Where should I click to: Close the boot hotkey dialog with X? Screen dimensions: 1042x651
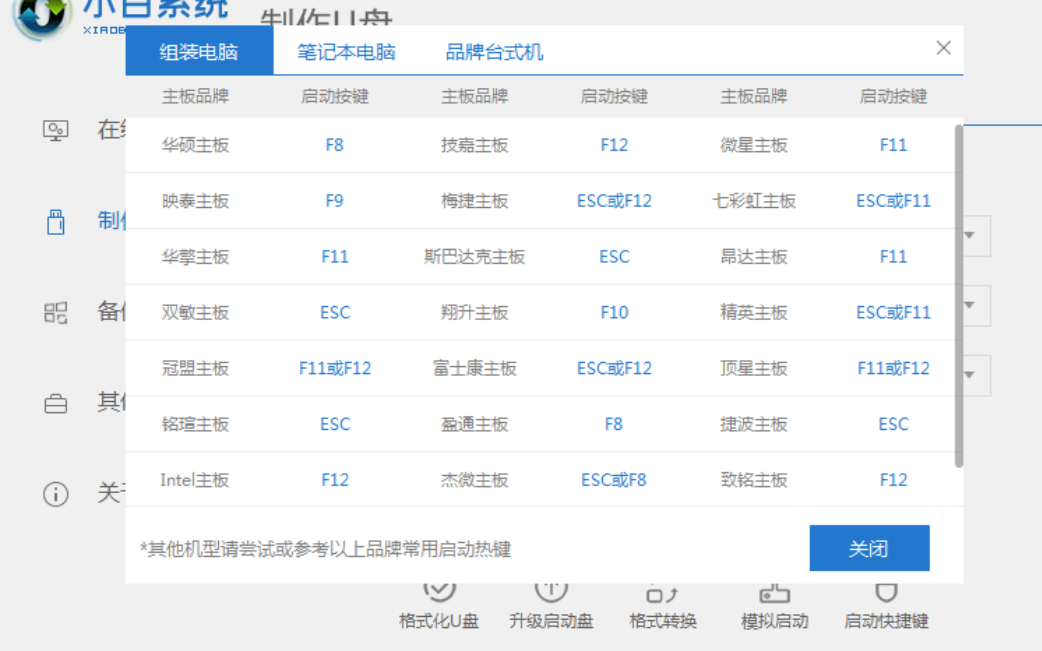(943, 48)
